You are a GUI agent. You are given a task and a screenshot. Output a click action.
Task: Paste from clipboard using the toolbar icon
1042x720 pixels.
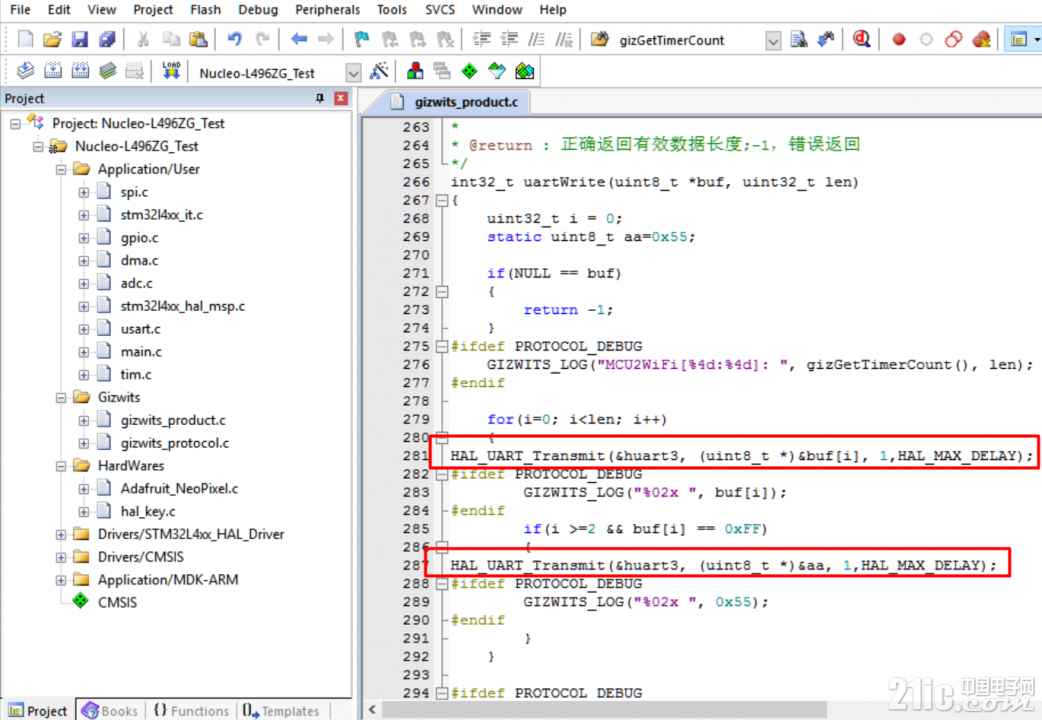(x=198, y=39)
